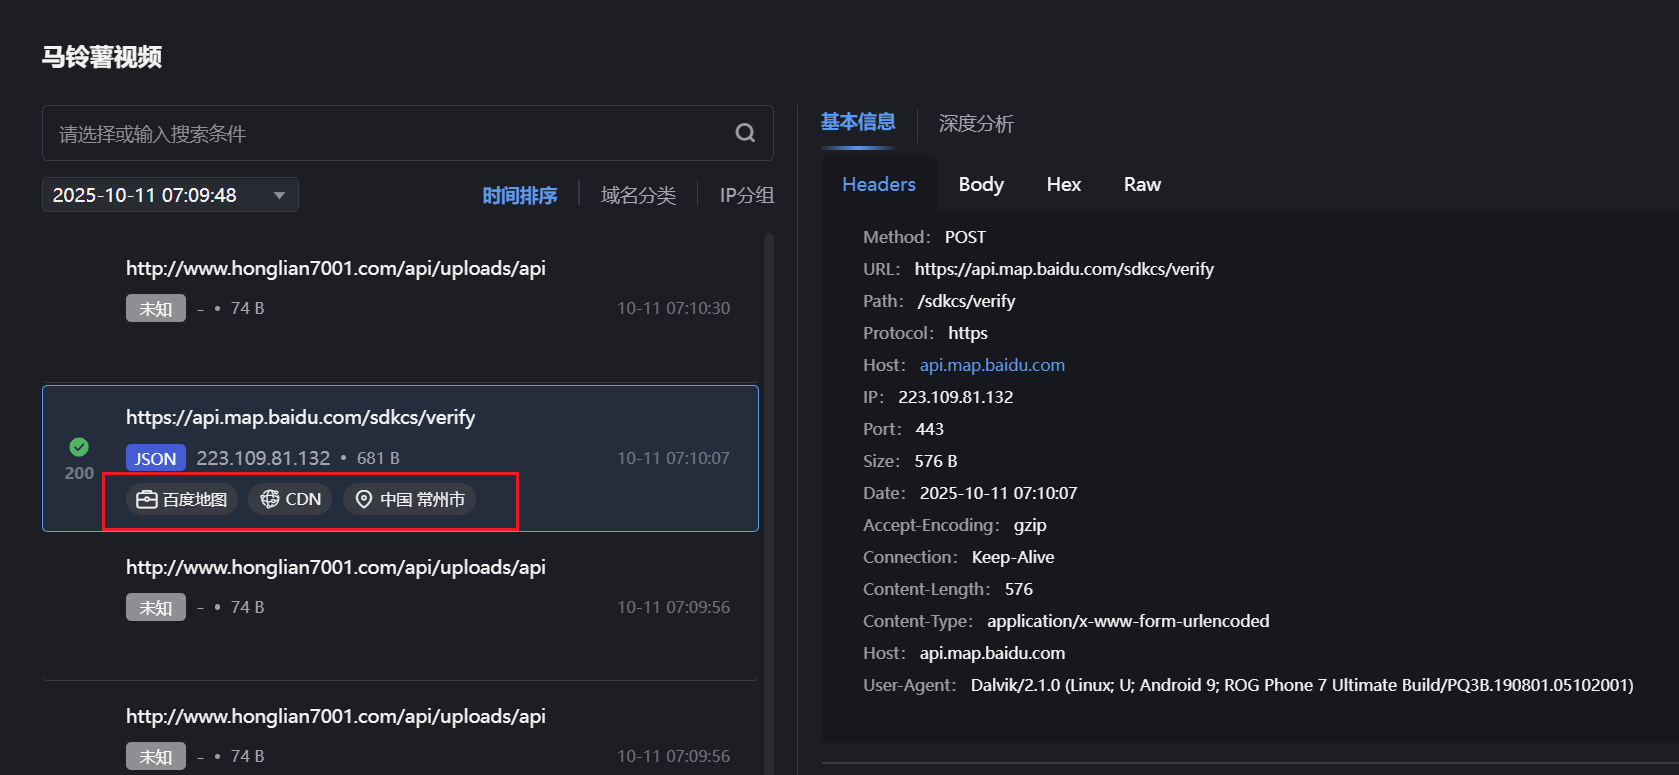Open the date time dropdown arrow
Image resolution: width=1679 pixels, height=775 pixels.
point(280,195)
